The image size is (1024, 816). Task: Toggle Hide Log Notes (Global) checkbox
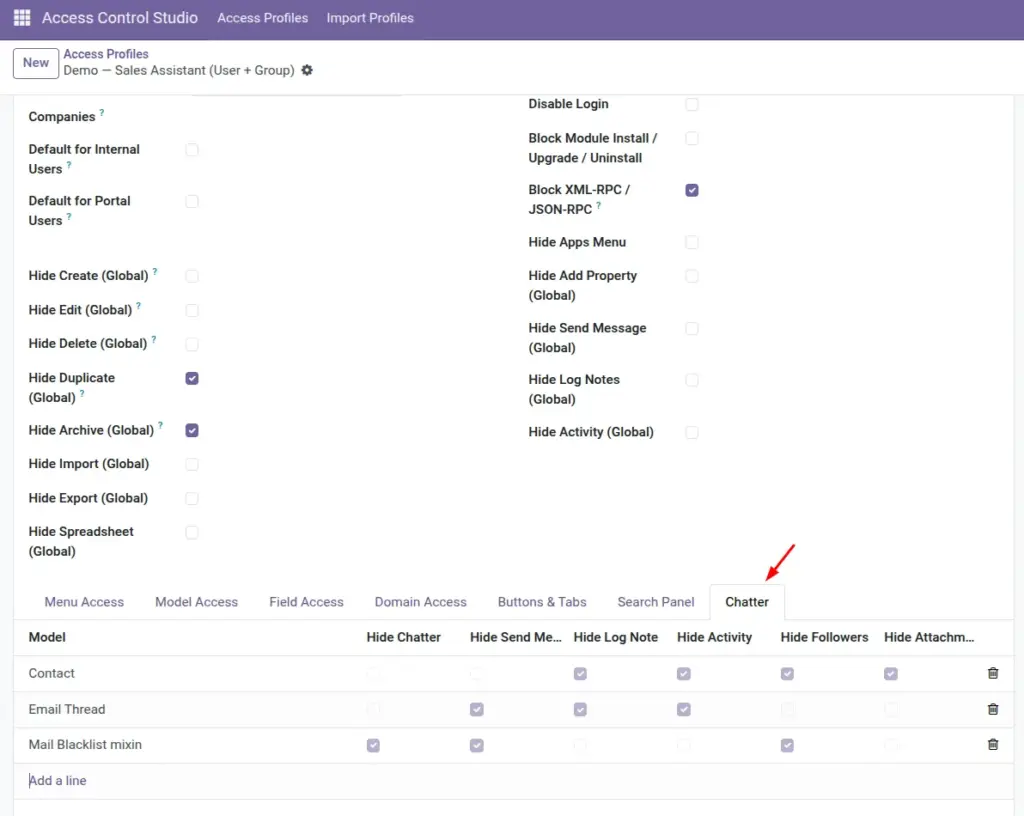(692, 380)
